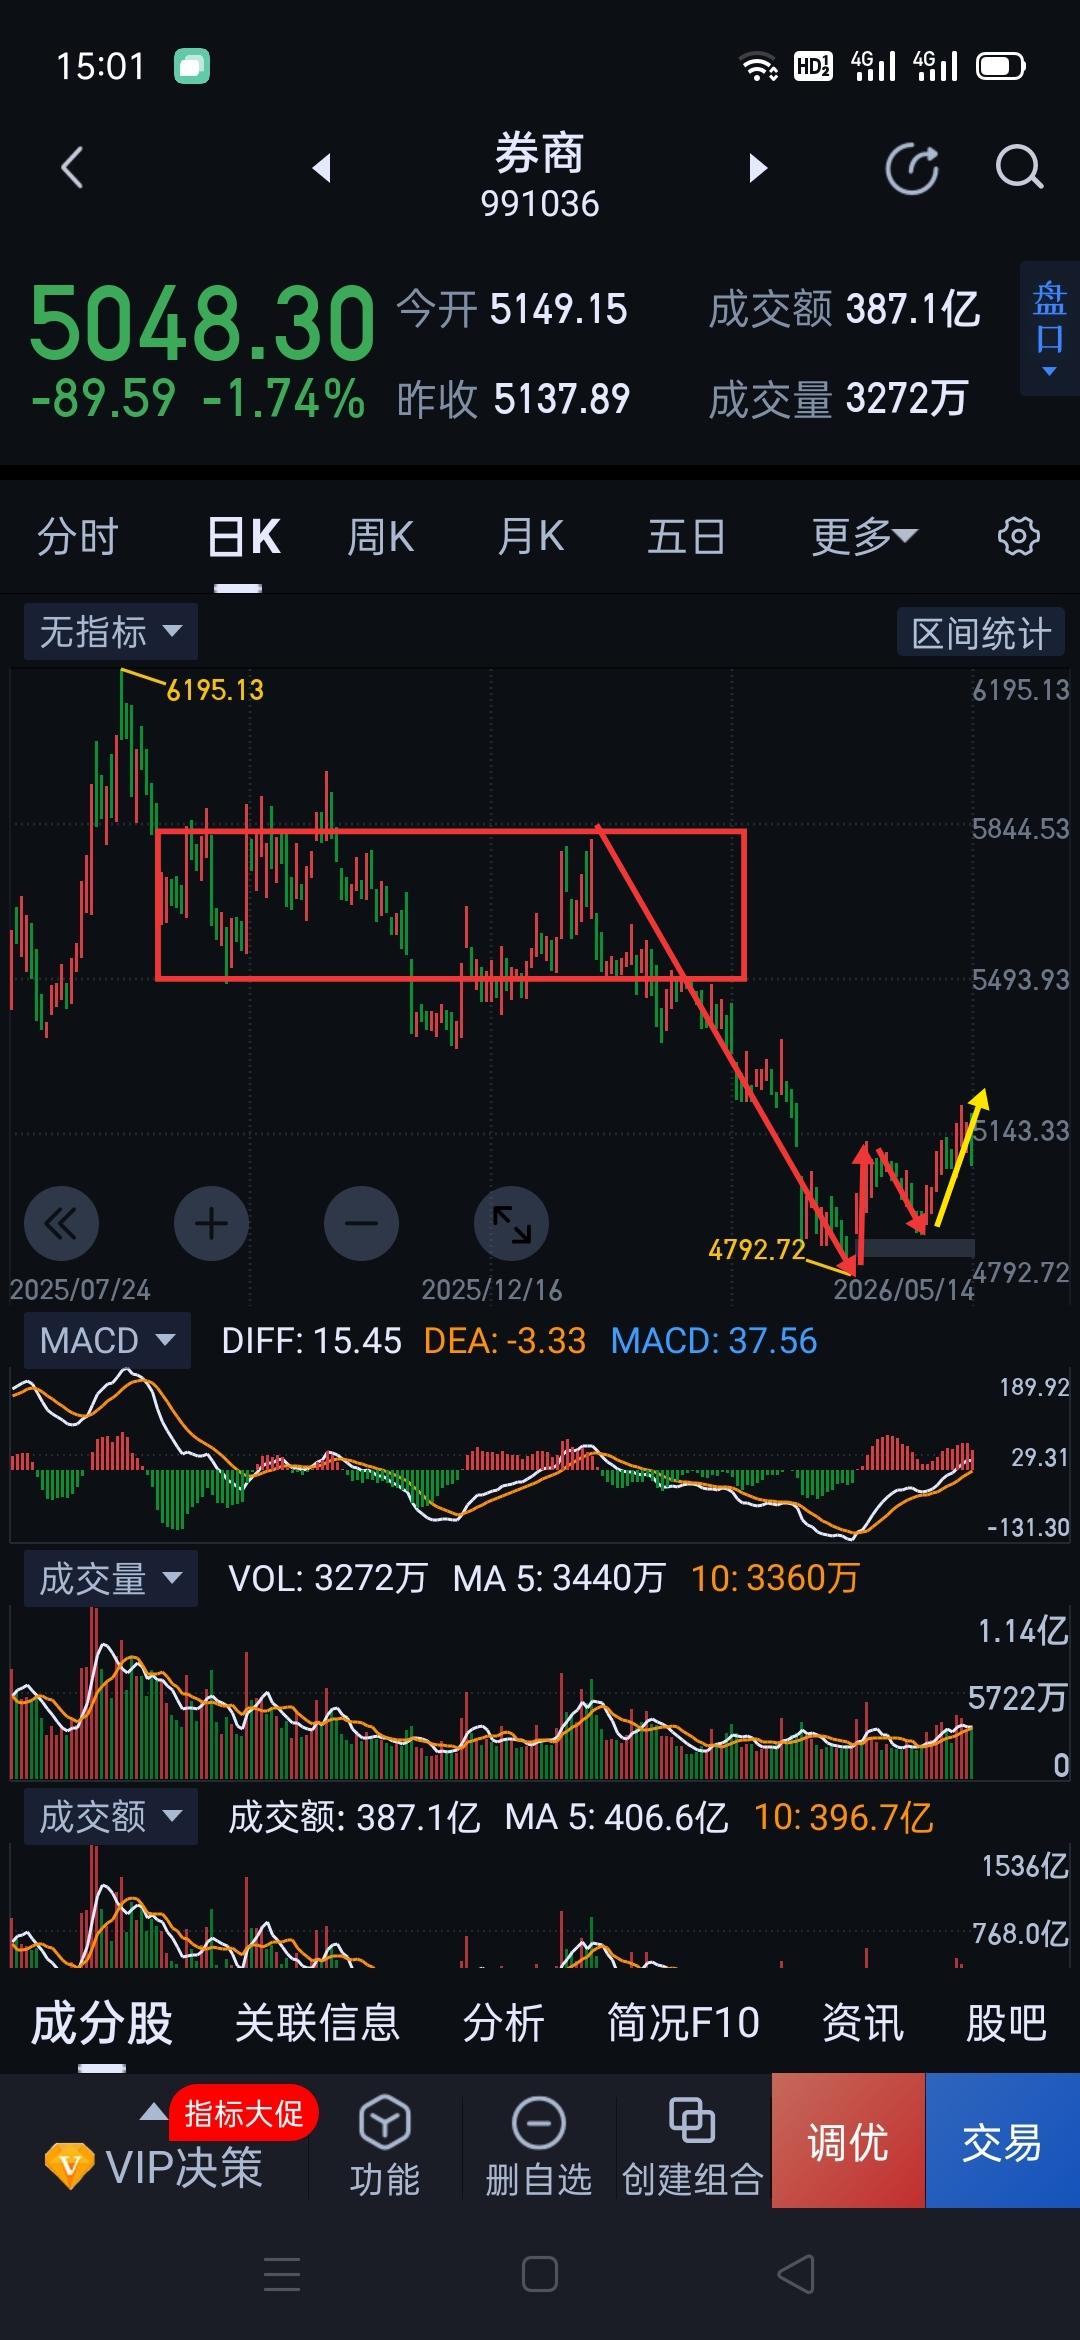
Task: Refresh quote with the circular arrow icon
Action: [912, 168]
